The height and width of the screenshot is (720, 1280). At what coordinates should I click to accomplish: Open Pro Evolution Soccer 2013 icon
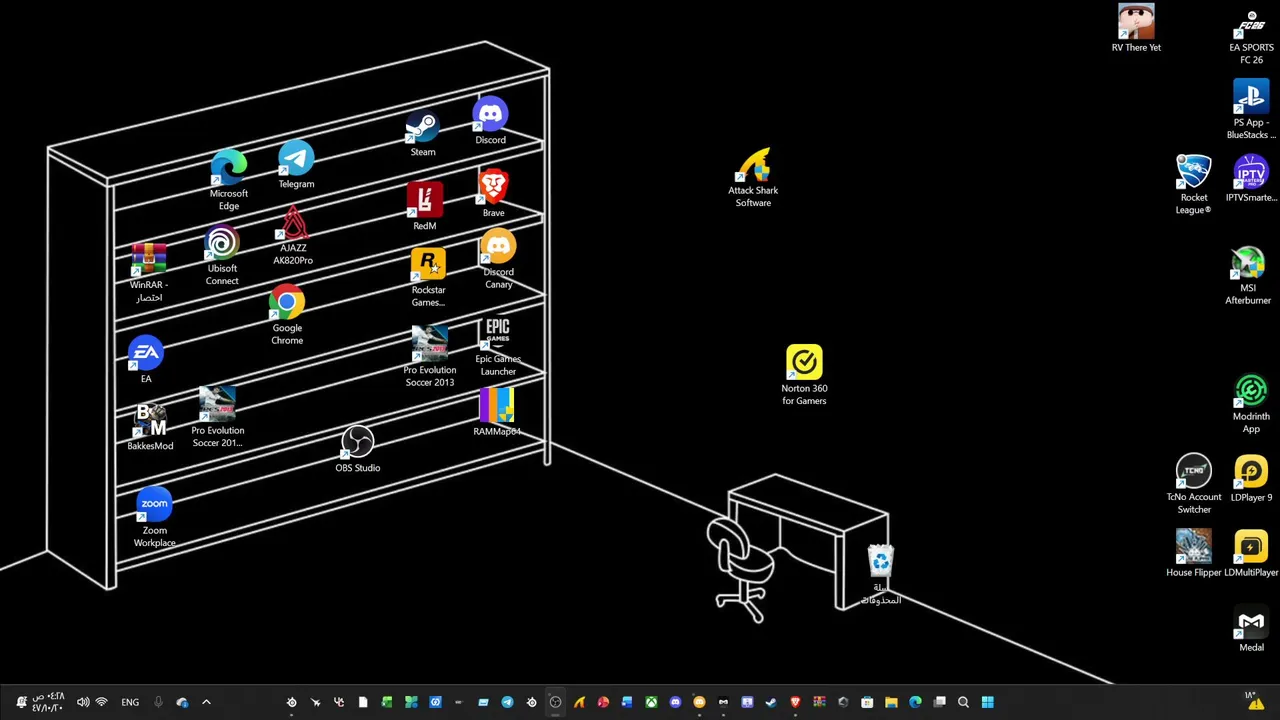430,357
